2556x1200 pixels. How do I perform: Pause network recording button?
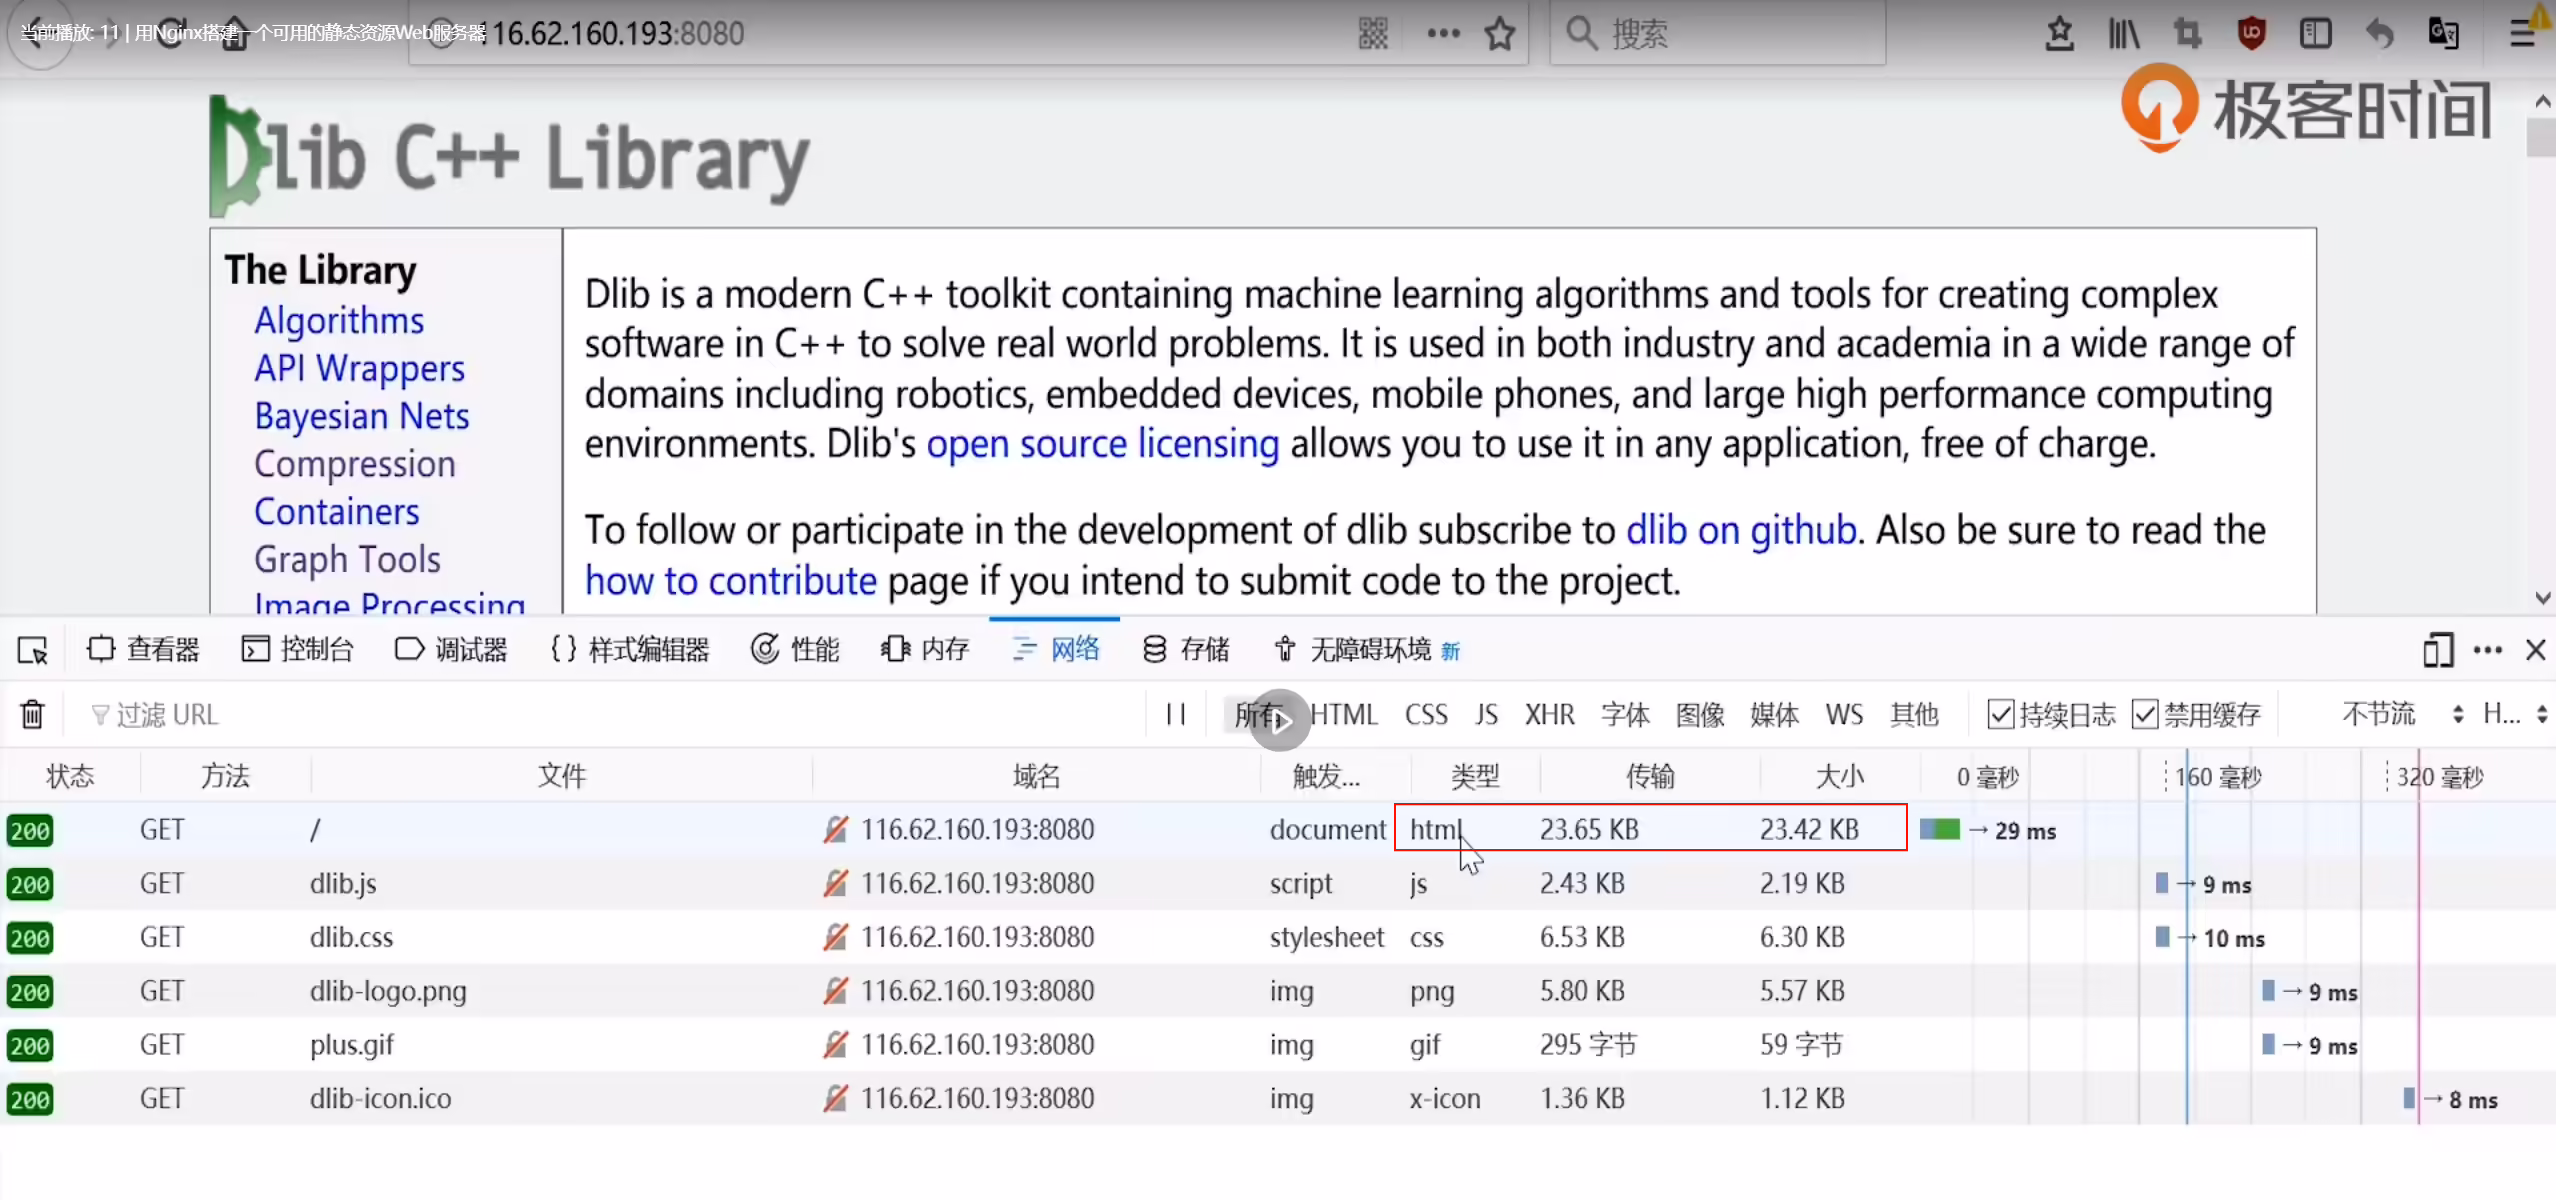[x=1176, y=714]
